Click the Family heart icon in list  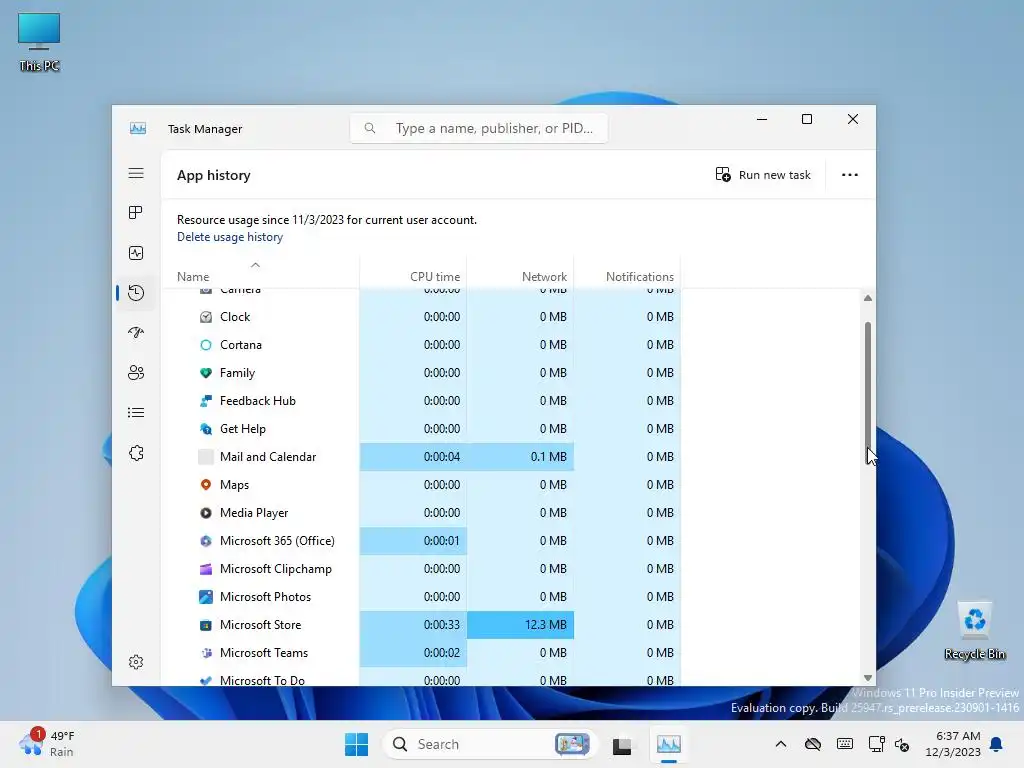coord(206,373)
